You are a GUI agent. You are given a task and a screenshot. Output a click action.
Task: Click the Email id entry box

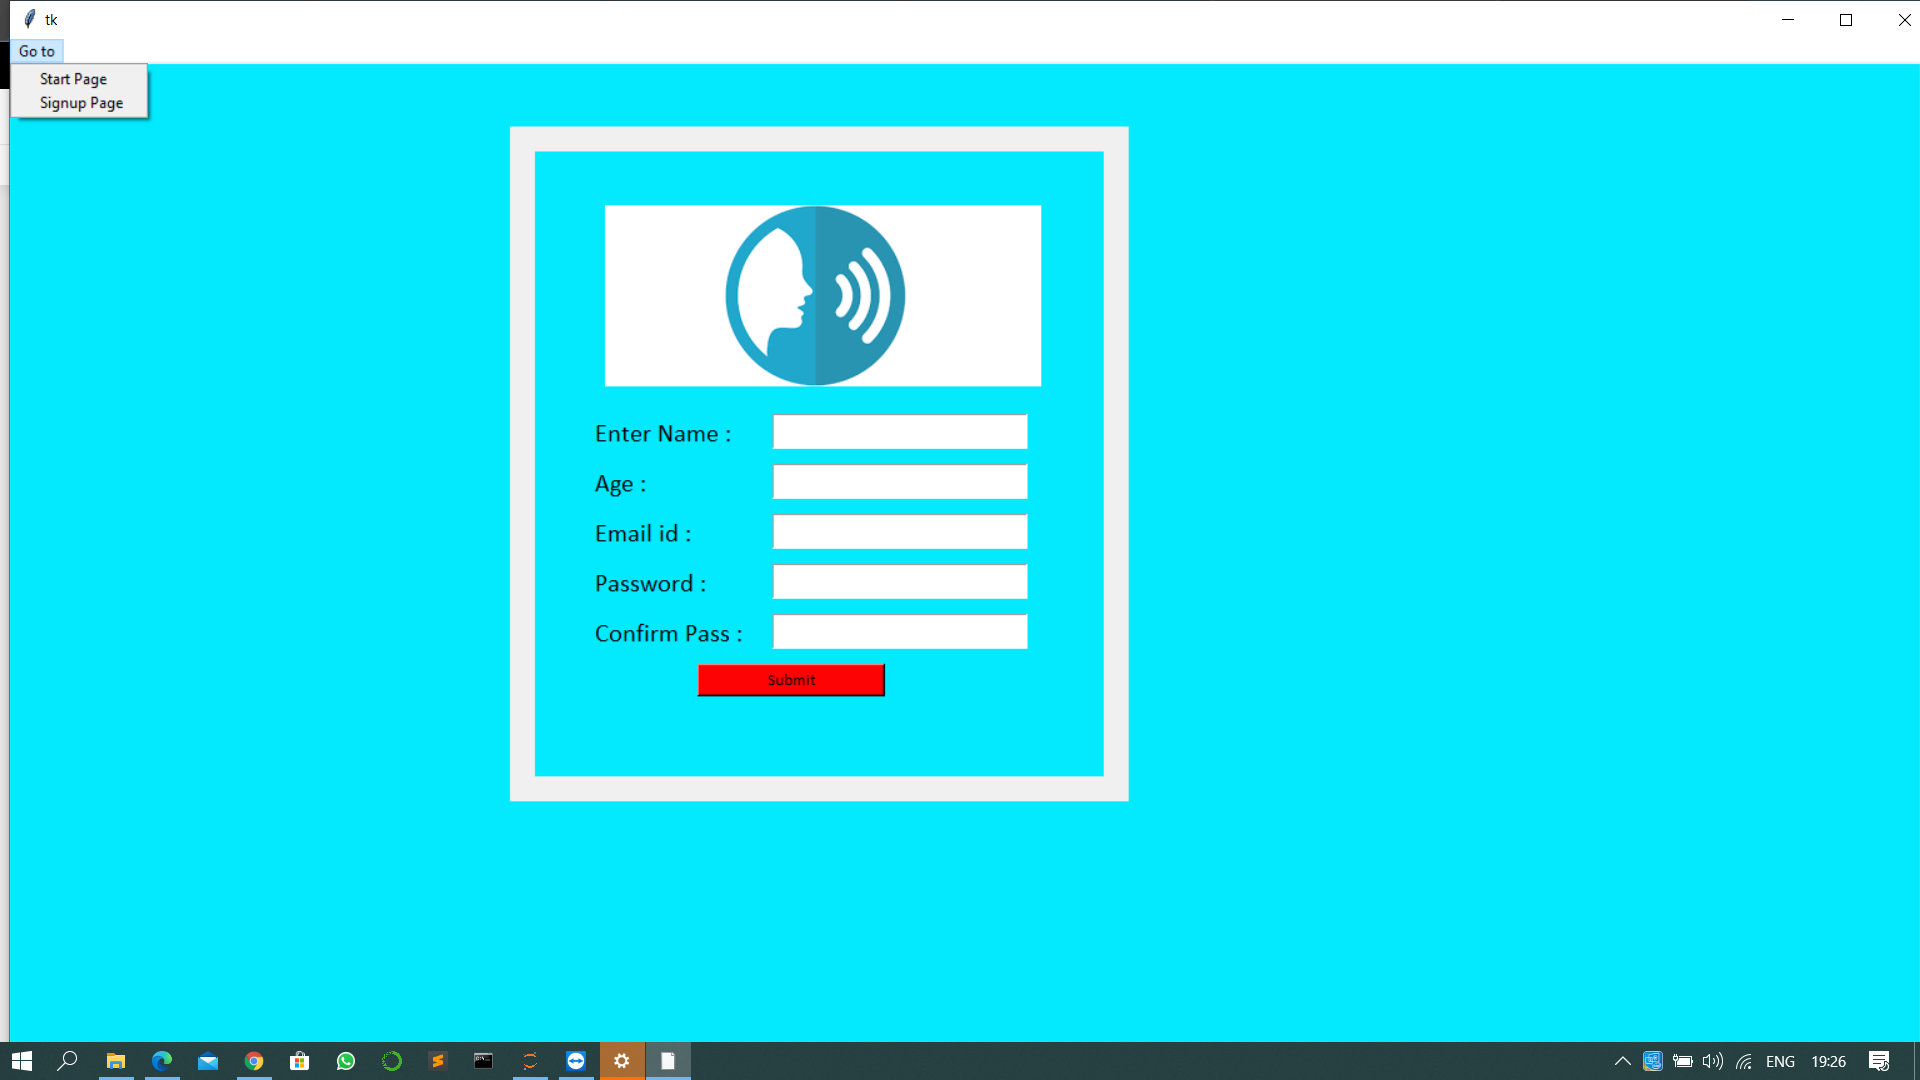click(899, 532)
